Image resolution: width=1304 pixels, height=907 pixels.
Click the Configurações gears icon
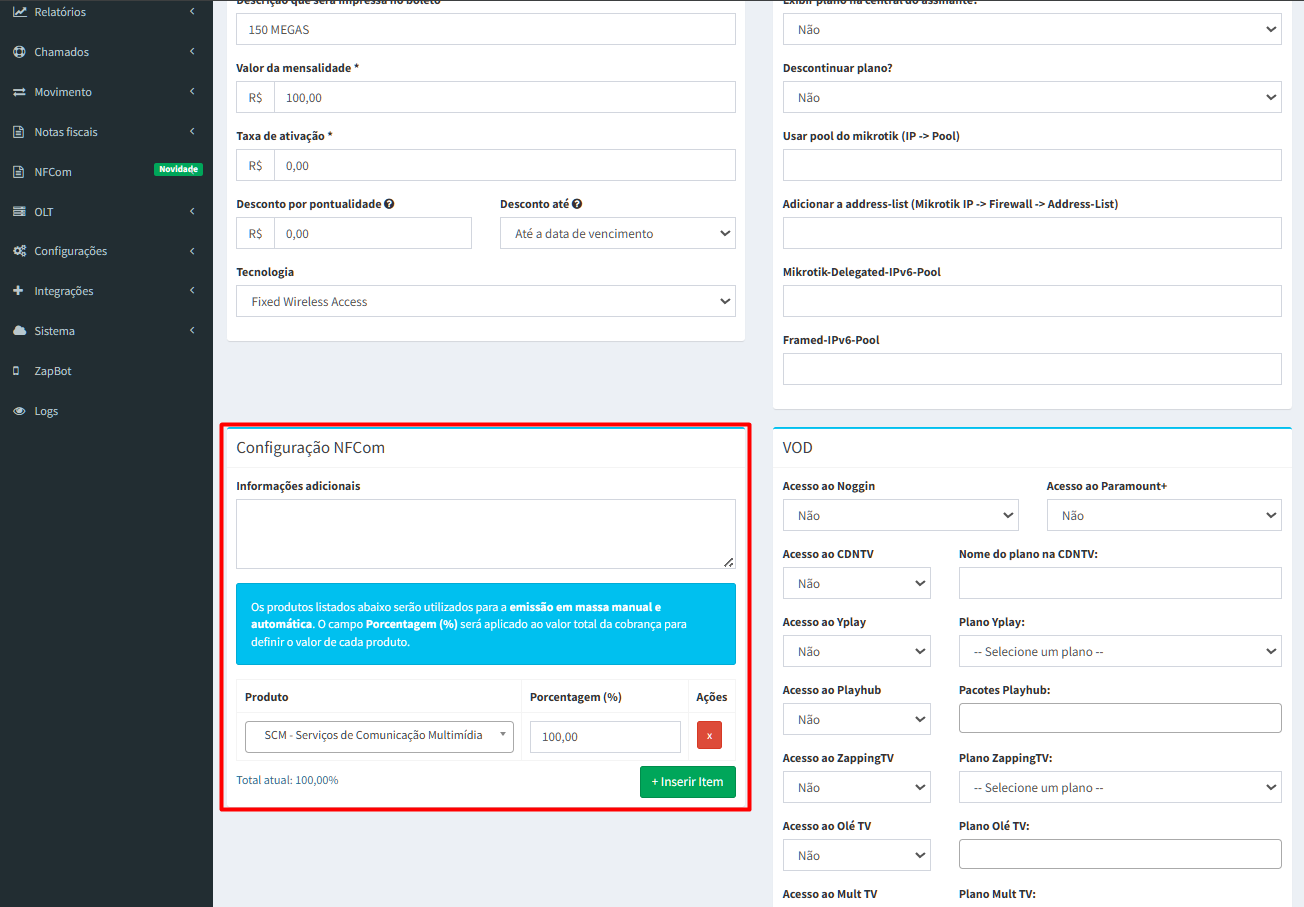(x=19, y=251)
